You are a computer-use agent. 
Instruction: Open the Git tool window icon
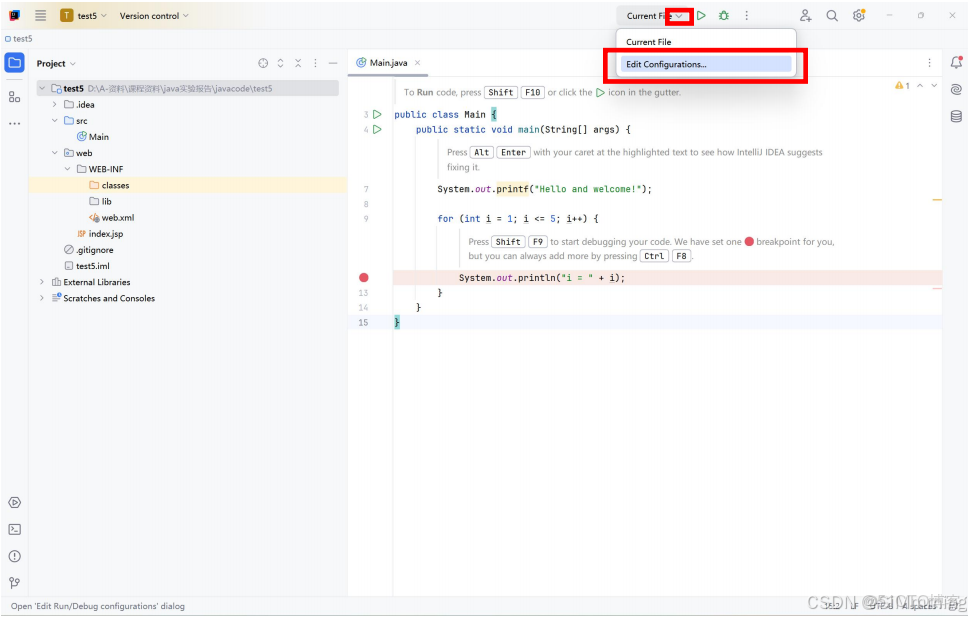[14, 581]
